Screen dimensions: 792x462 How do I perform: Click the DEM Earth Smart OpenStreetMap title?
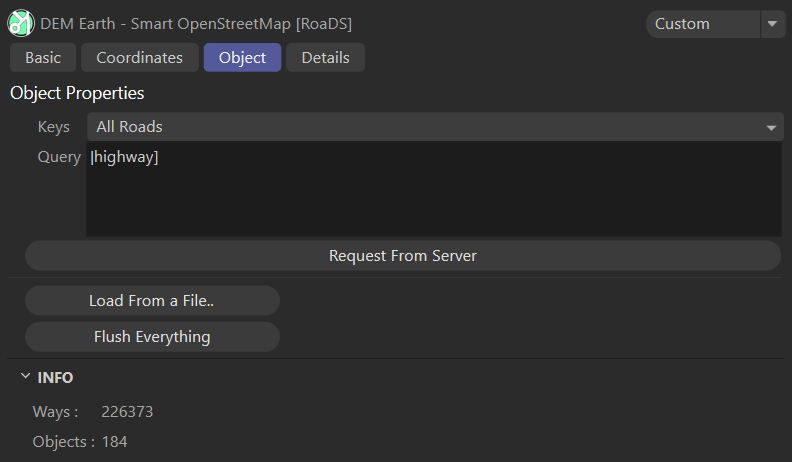pos(196,24)
